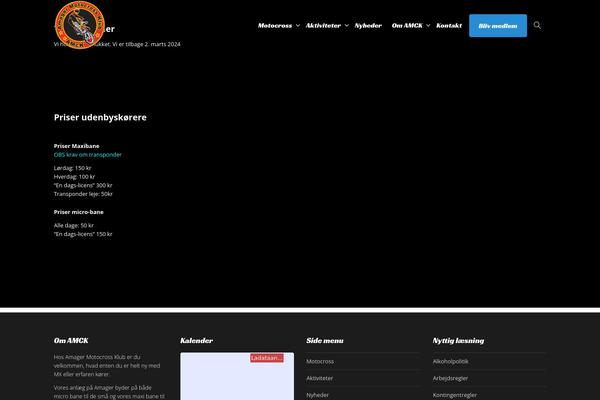Open Nyheder in footer Side menu
Viewport: 600px width, 400px height.
tap(318, 395)
